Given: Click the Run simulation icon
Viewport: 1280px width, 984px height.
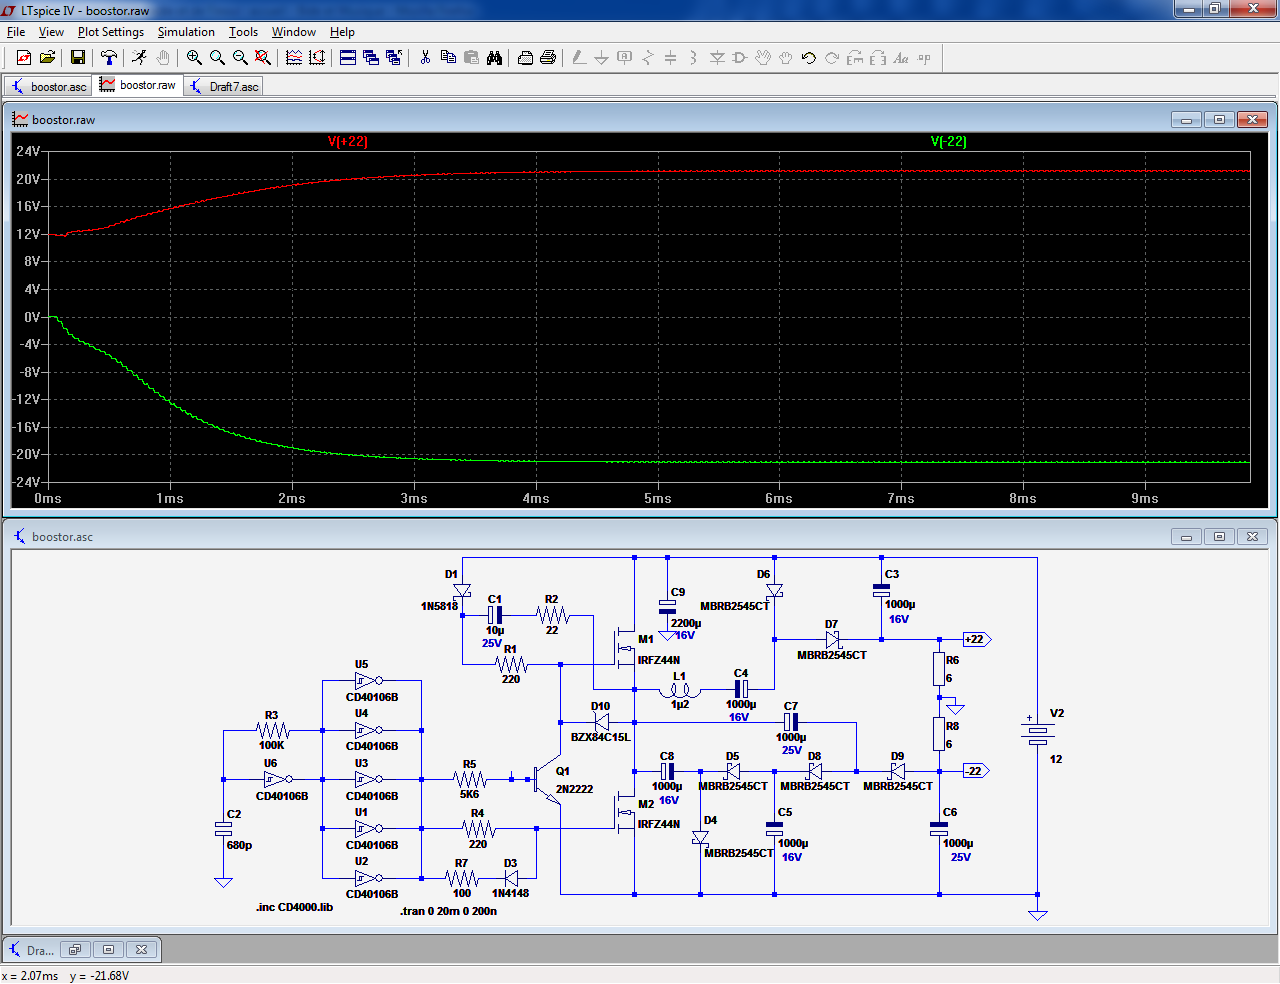Looking at the screenshot, I should tap(139, 58).
